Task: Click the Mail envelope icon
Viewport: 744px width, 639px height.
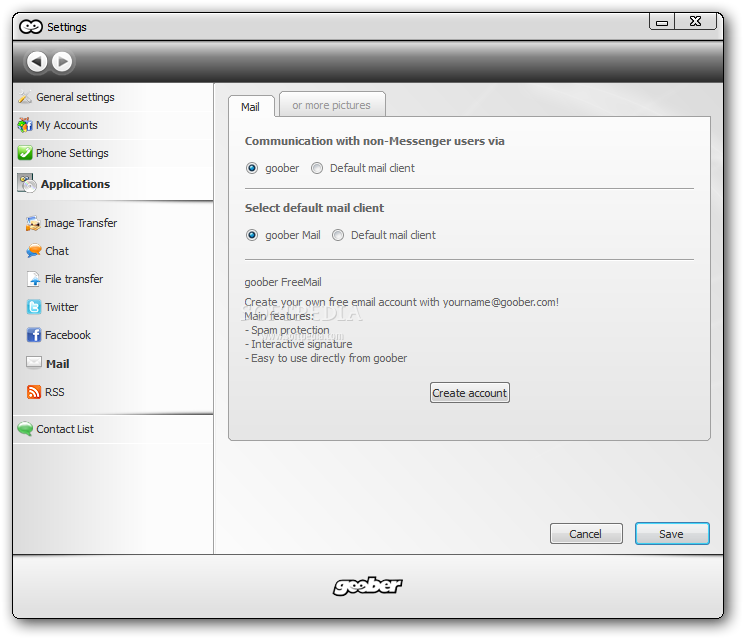Action: point(34,363)
